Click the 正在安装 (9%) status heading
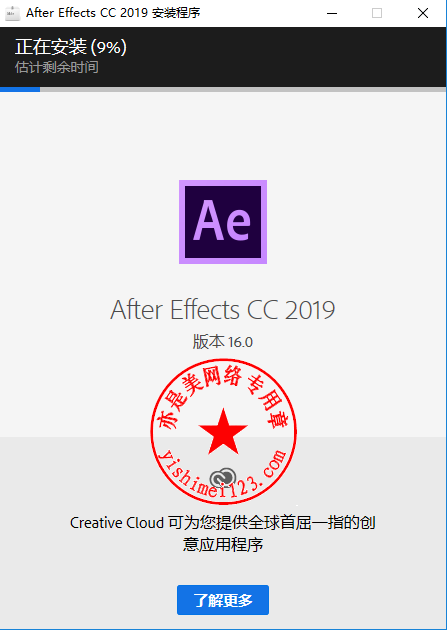 coord(71,47)
